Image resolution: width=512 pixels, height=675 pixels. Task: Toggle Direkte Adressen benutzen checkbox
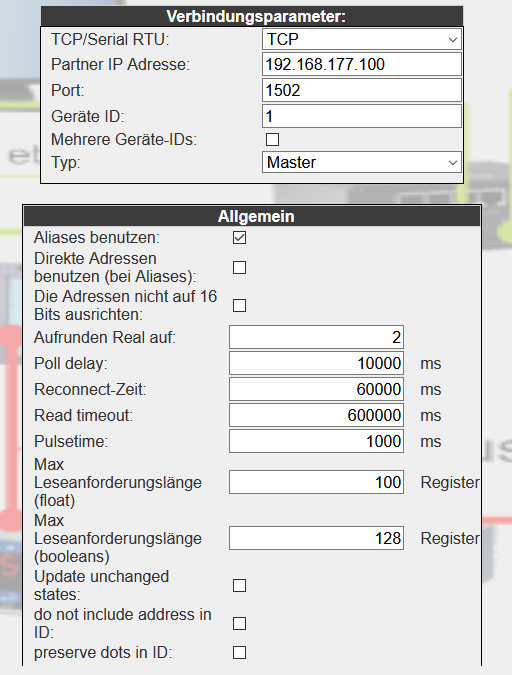239,267
